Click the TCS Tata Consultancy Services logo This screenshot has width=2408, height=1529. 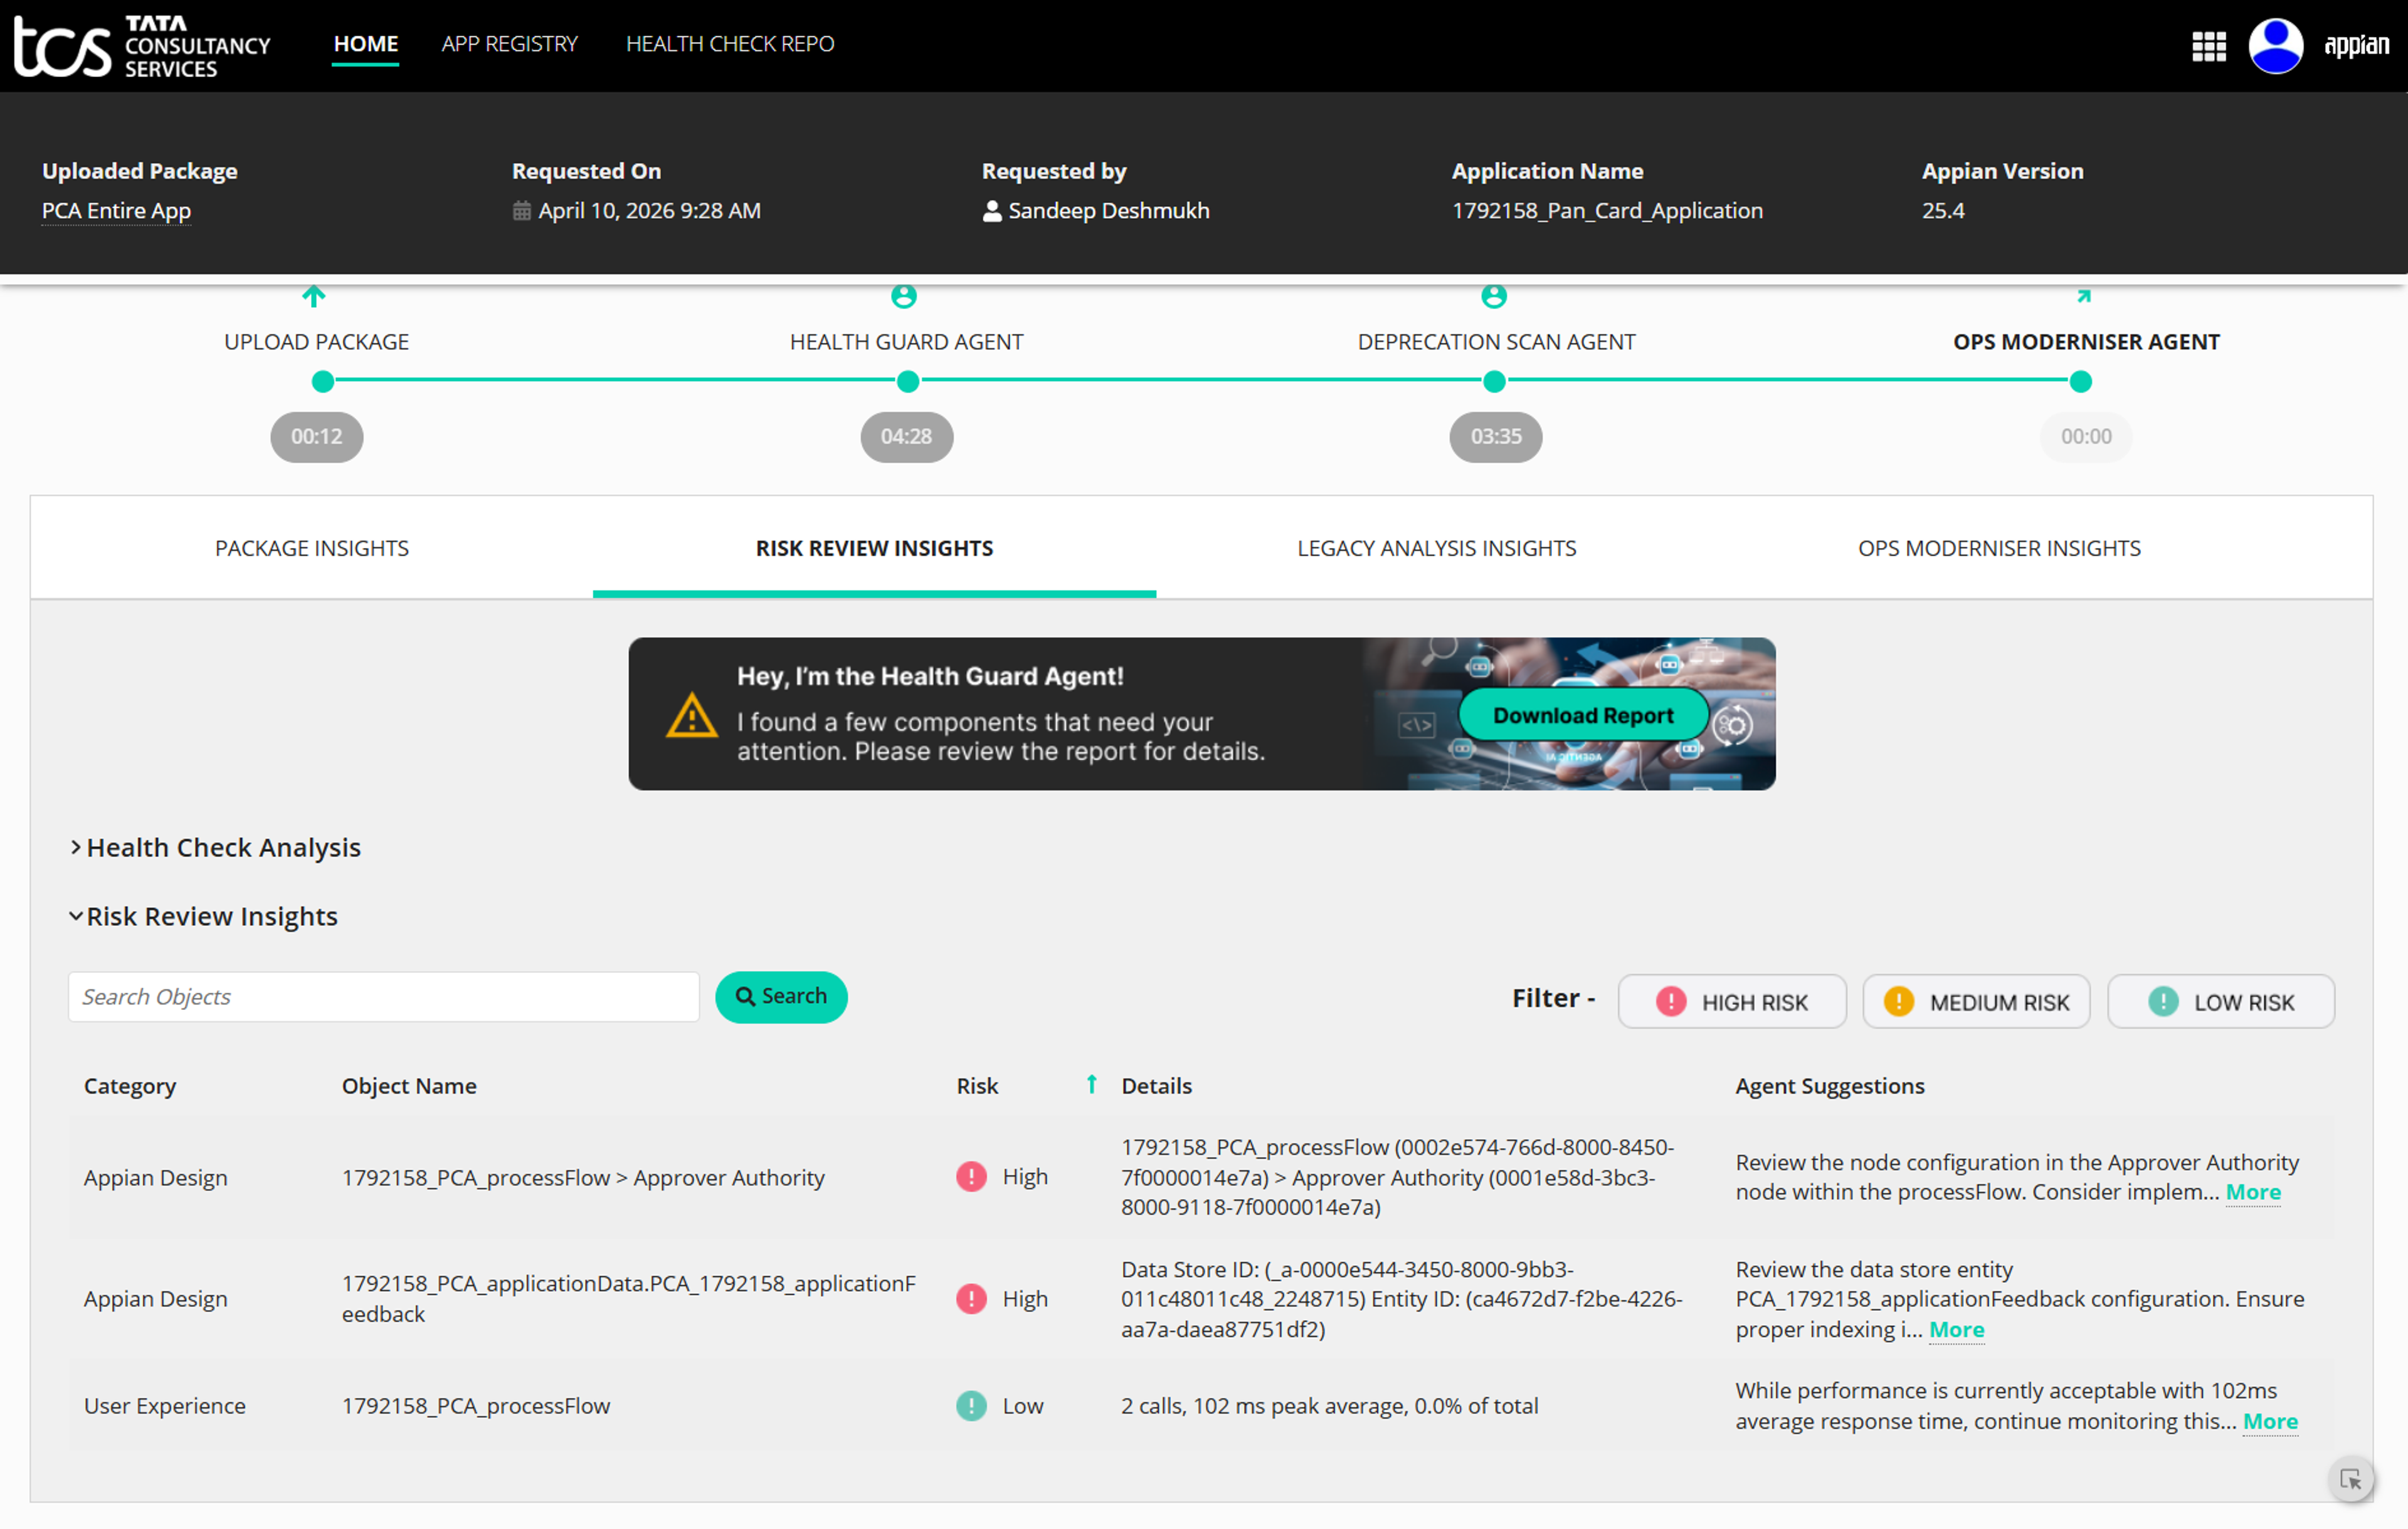(x=141, y=46)
